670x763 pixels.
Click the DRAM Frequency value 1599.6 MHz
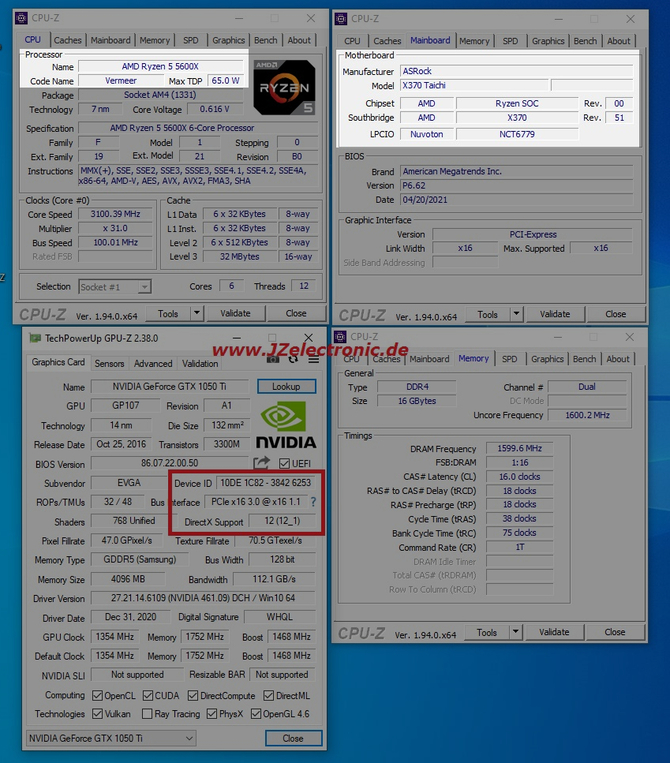point(519,448)
